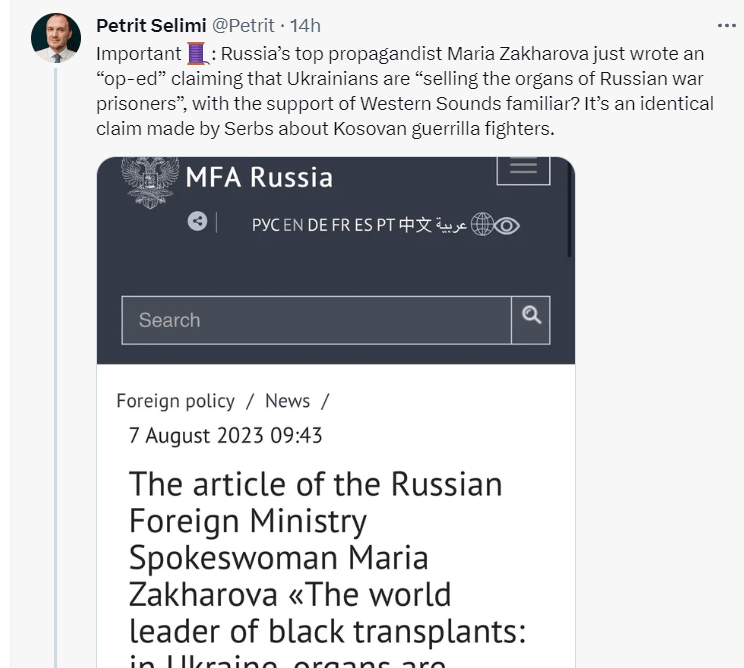Switch site language to РУС

(265, 225)
